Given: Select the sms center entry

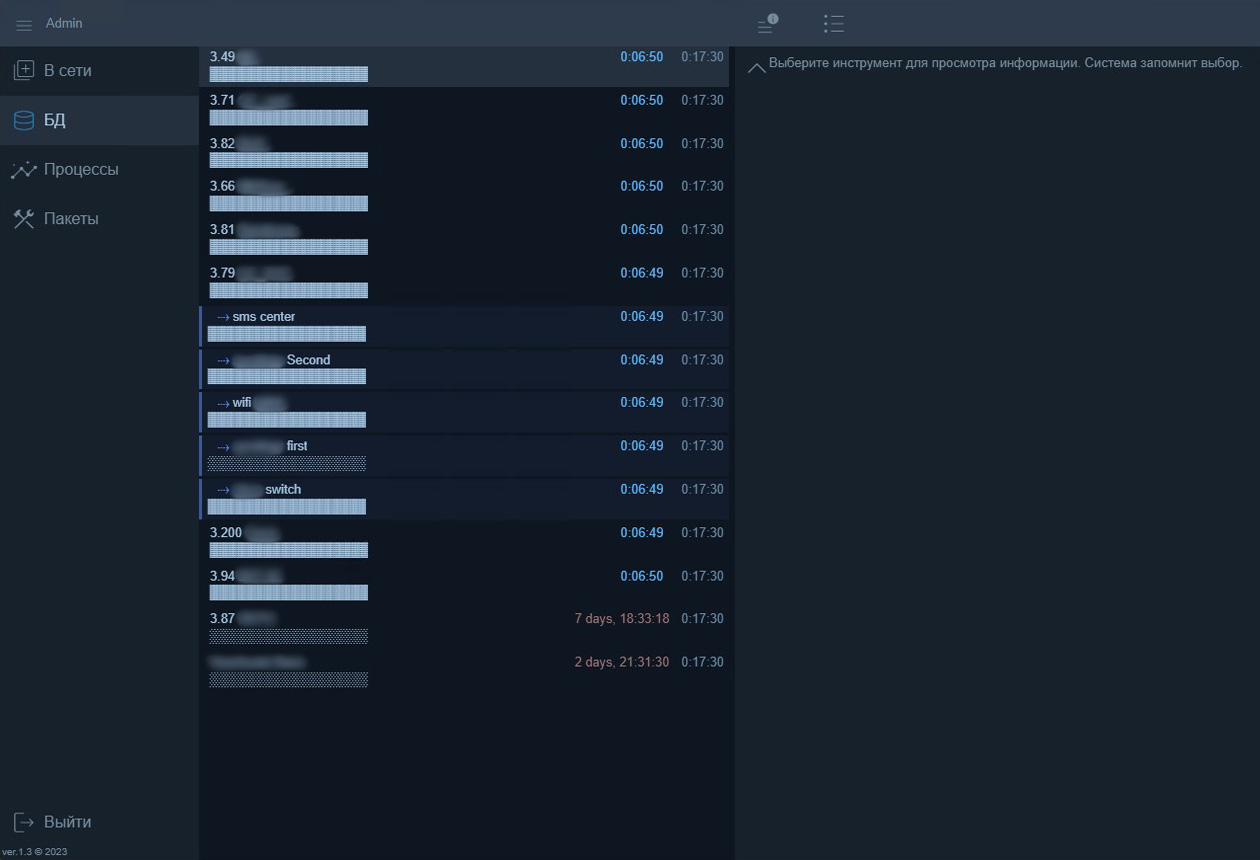Looking at the screenshot, I should coord(264,317).
